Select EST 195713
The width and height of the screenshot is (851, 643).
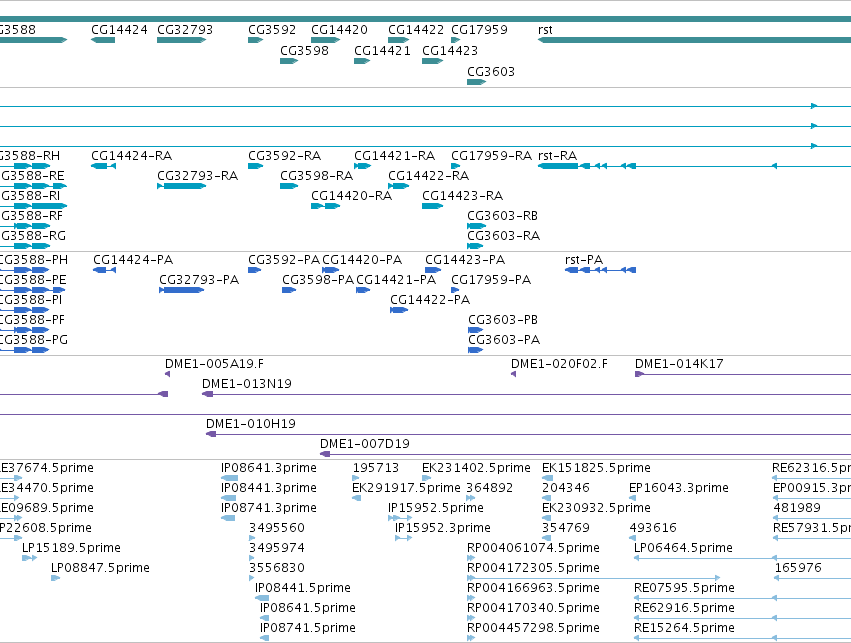[x=376, y=468]
